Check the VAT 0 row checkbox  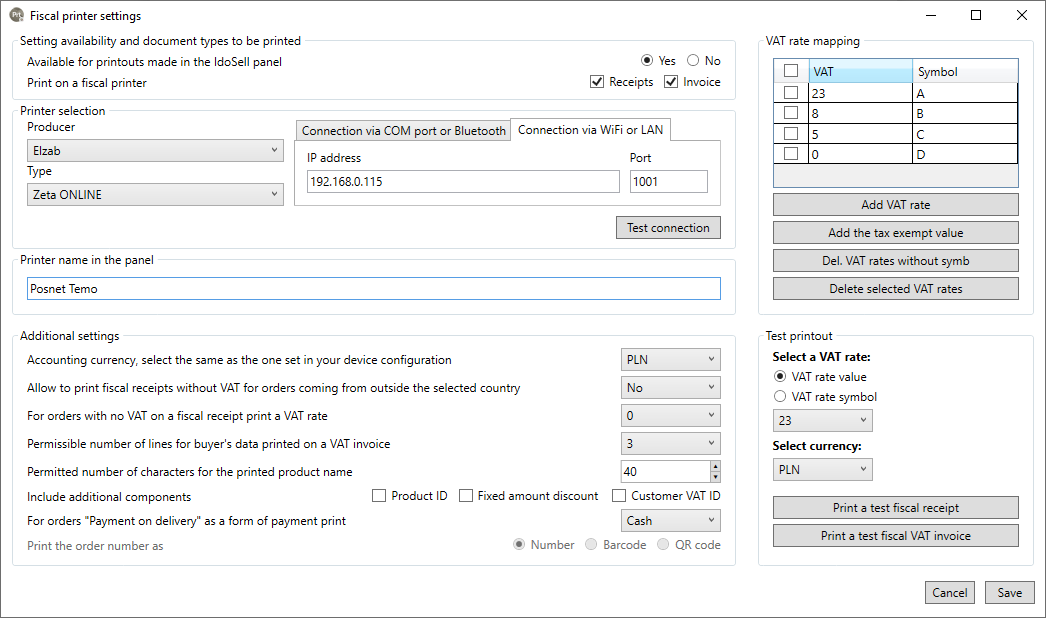[791, 153]
